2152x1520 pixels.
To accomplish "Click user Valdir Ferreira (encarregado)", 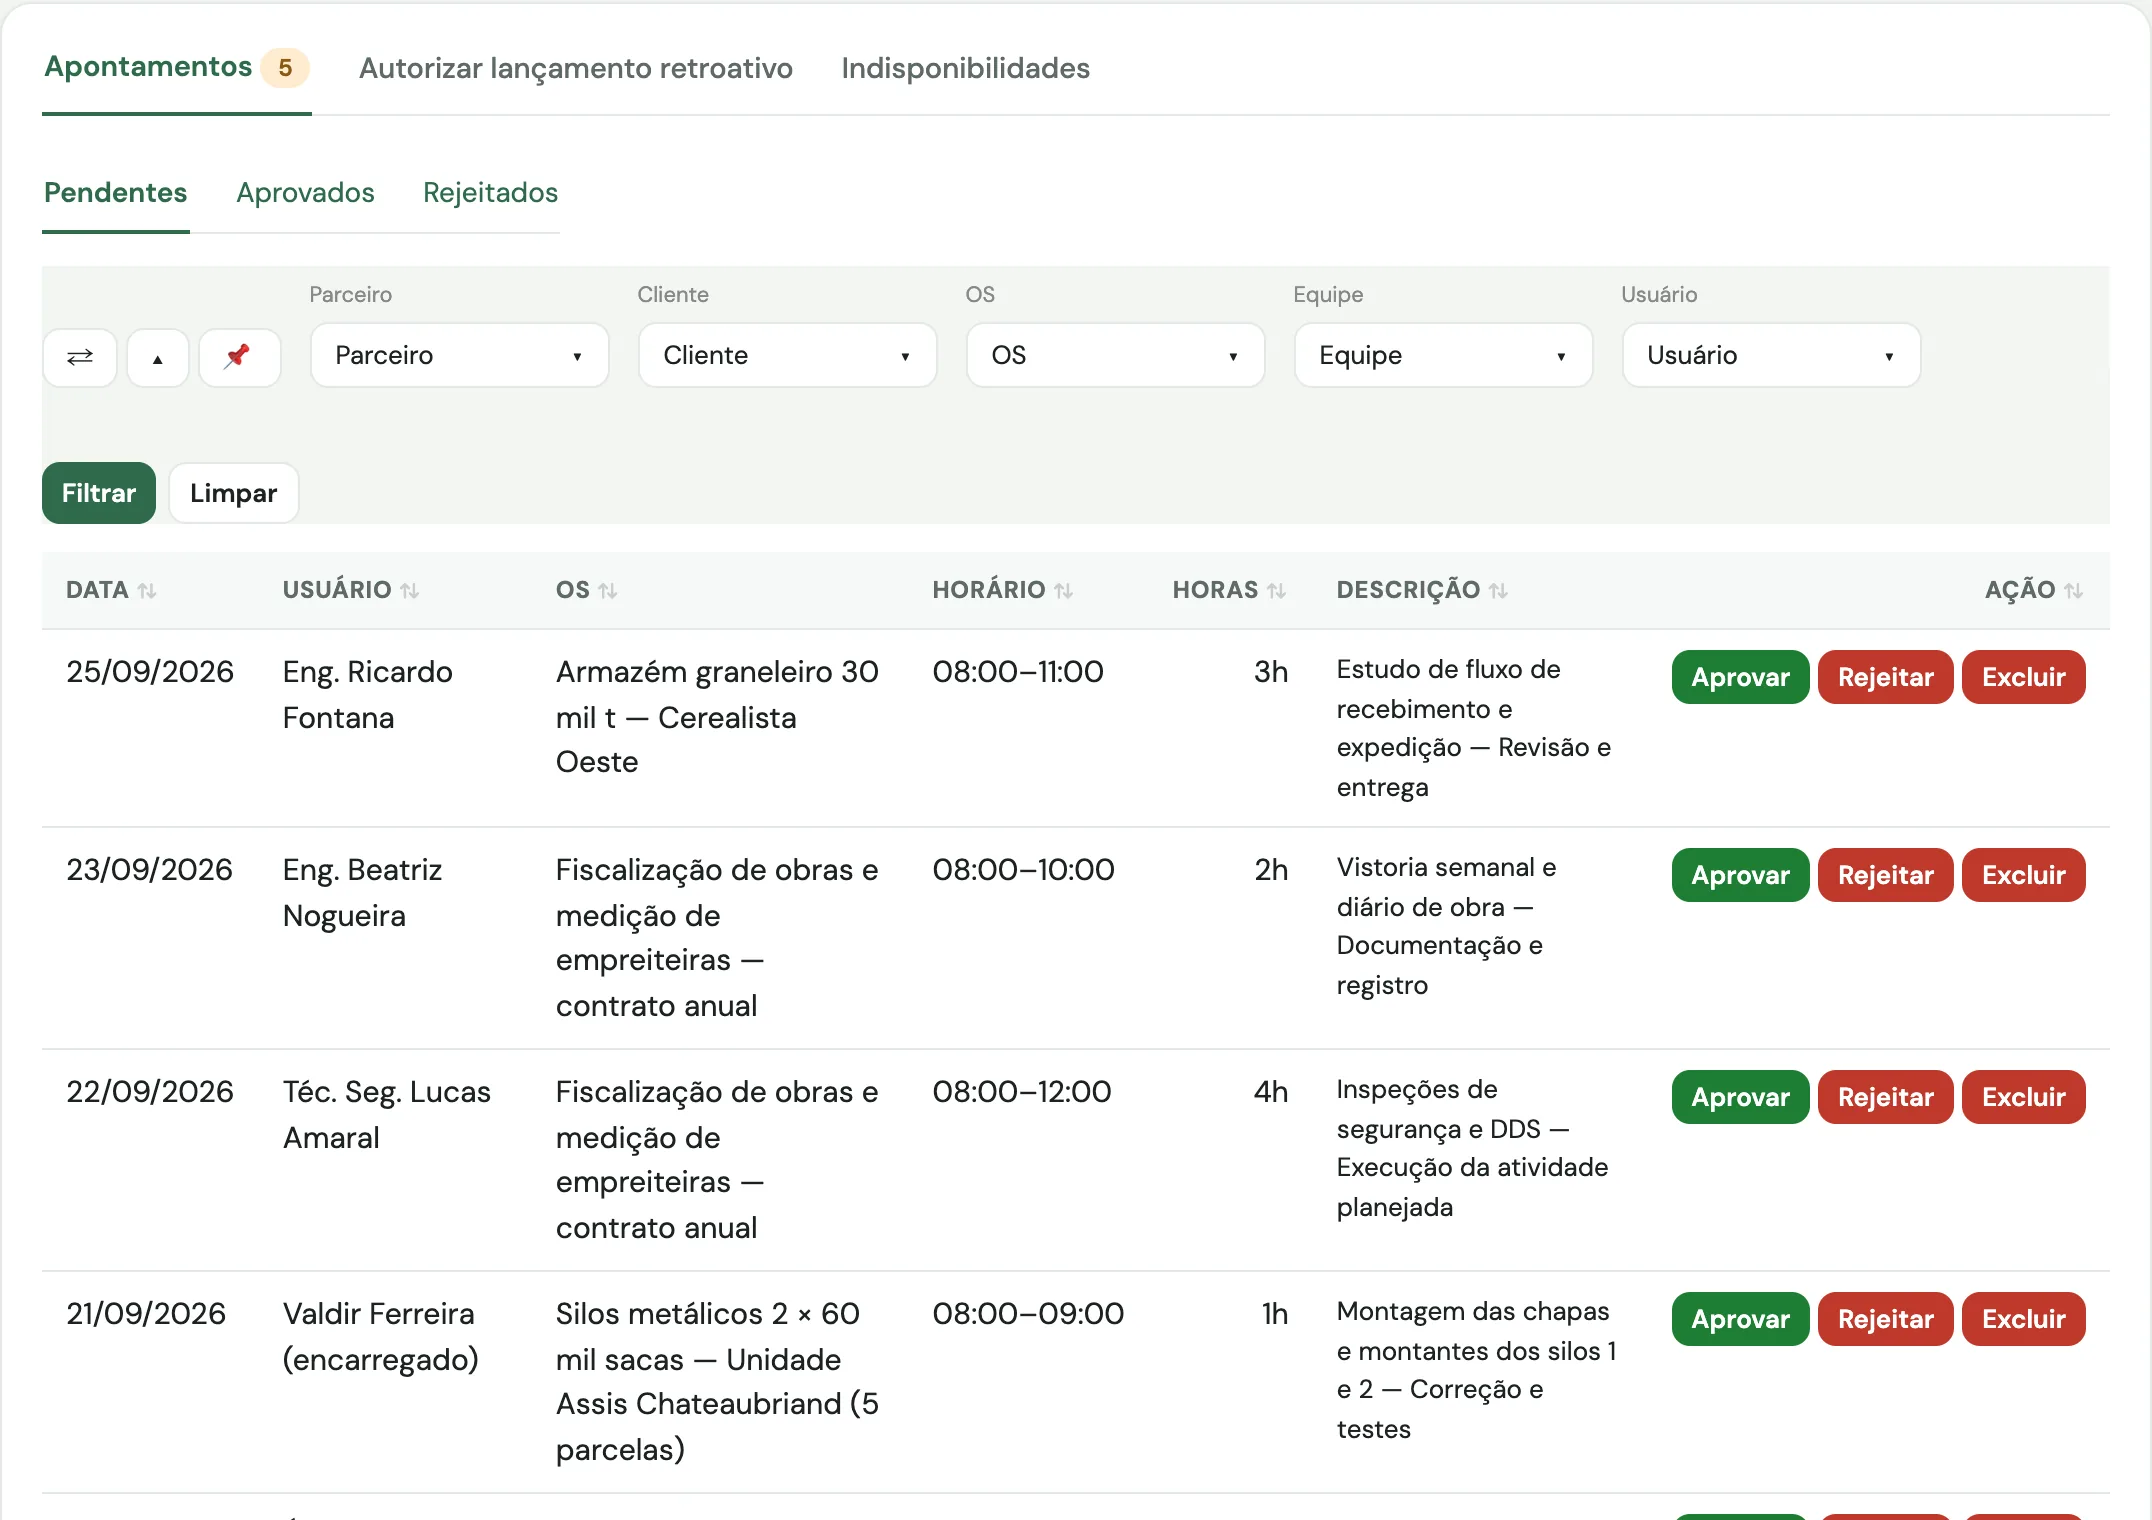I will tap(381, 1337).
